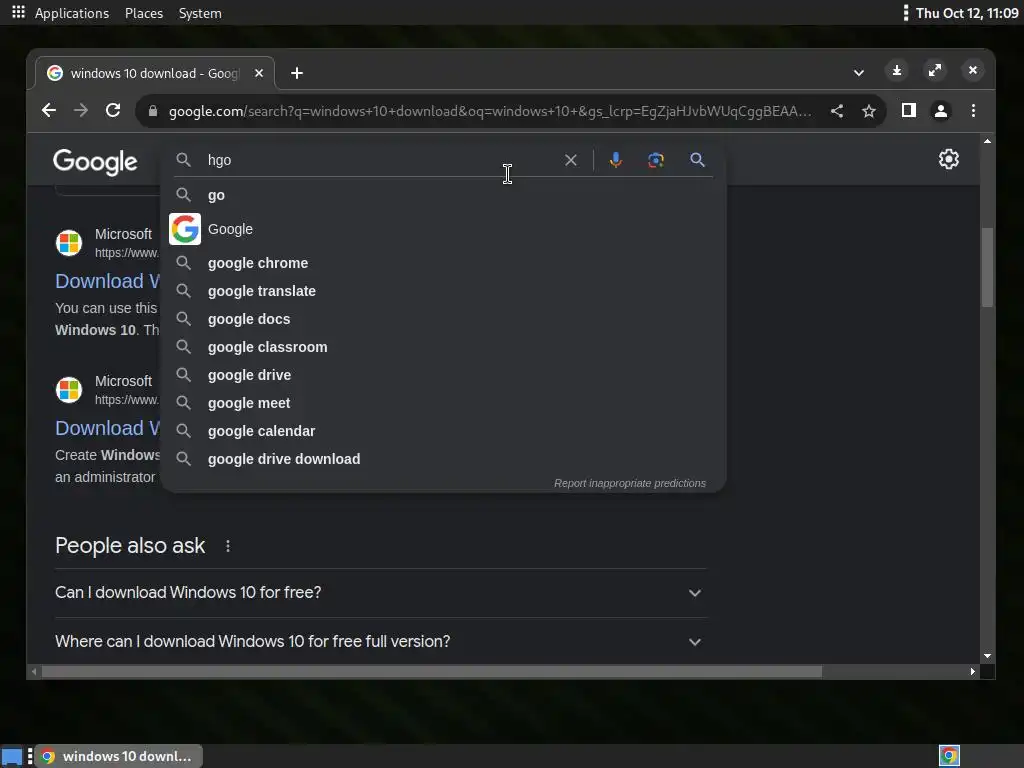Select the 'go' suggestion
Viewport: 1024px width, 768px height.
pos(443,195)
